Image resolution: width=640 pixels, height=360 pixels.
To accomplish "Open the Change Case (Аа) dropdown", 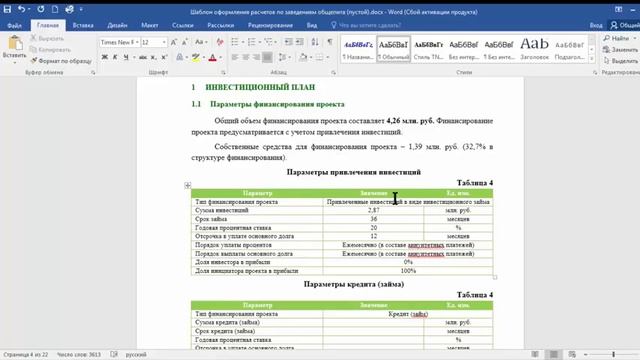I will (200, 42).
